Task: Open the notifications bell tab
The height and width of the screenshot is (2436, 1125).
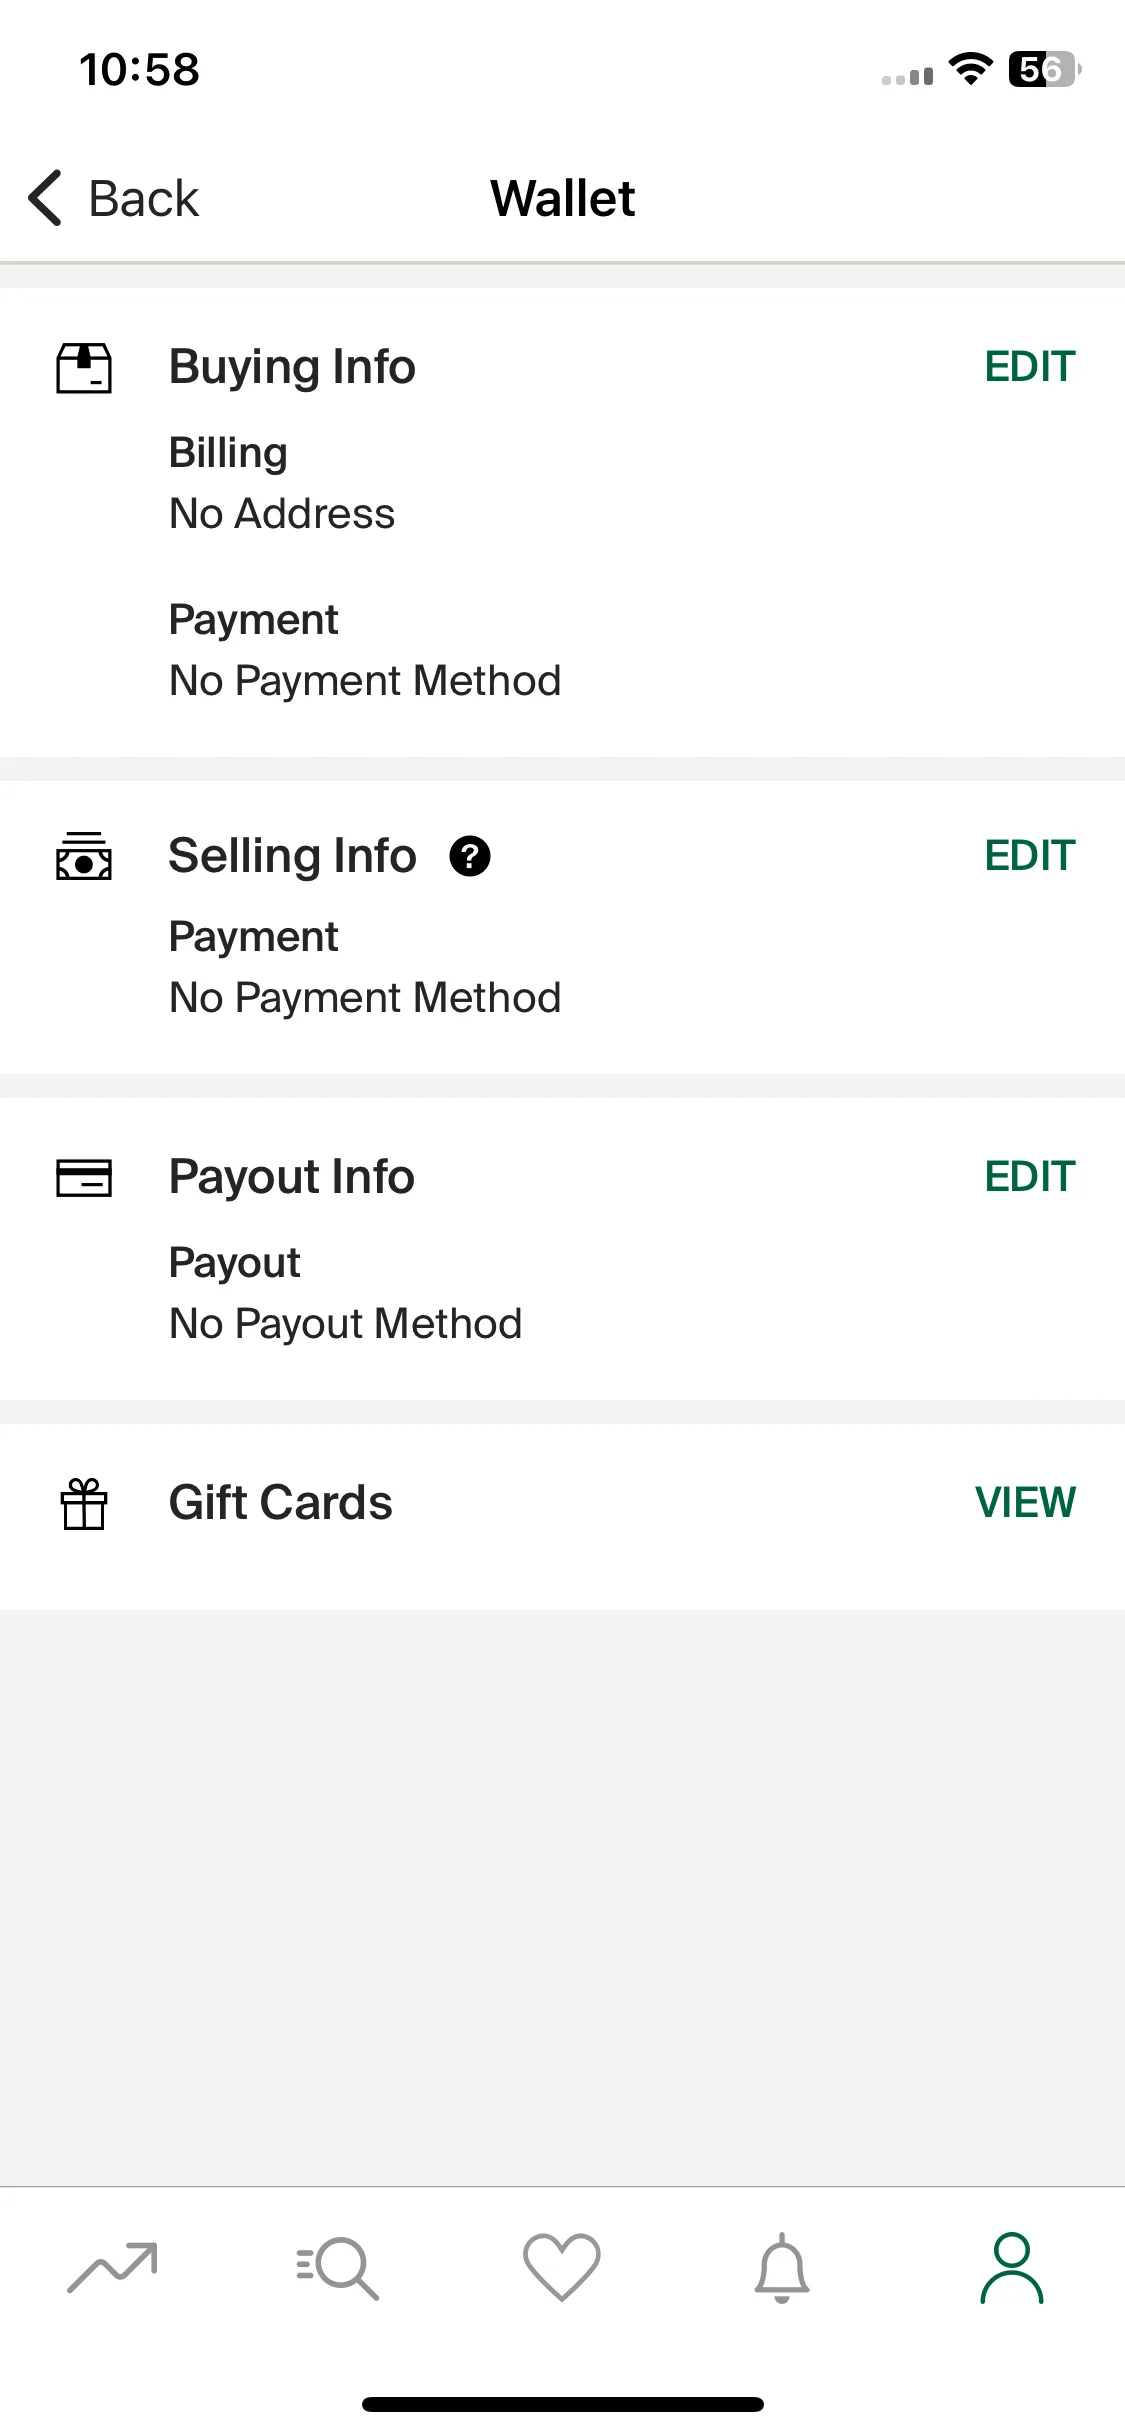Action: [x=782, y=2267]
